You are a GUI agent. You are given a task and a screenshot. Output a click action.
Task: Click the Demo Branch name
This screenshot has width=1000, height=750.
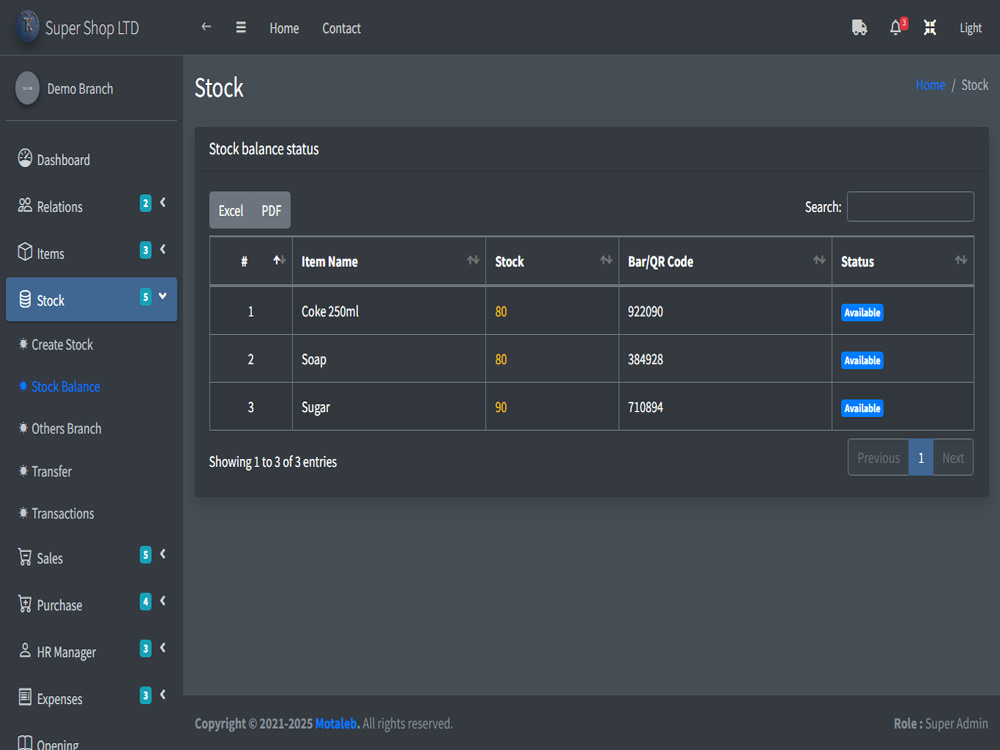tap(80, 89)
